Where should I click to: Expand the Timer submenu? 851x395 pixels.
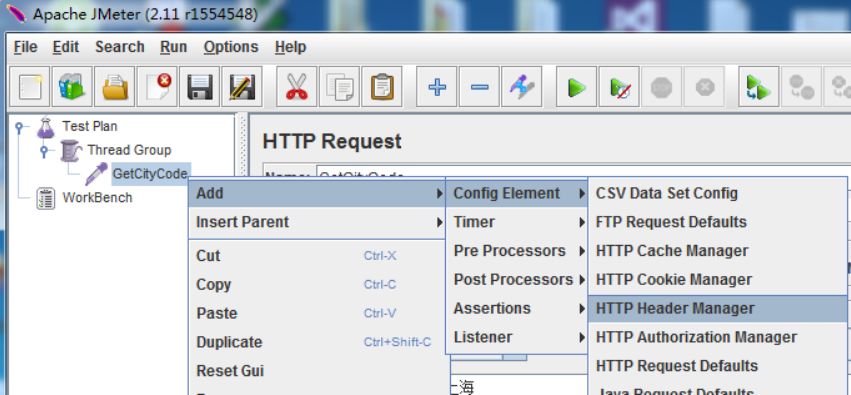click(516, 222)
